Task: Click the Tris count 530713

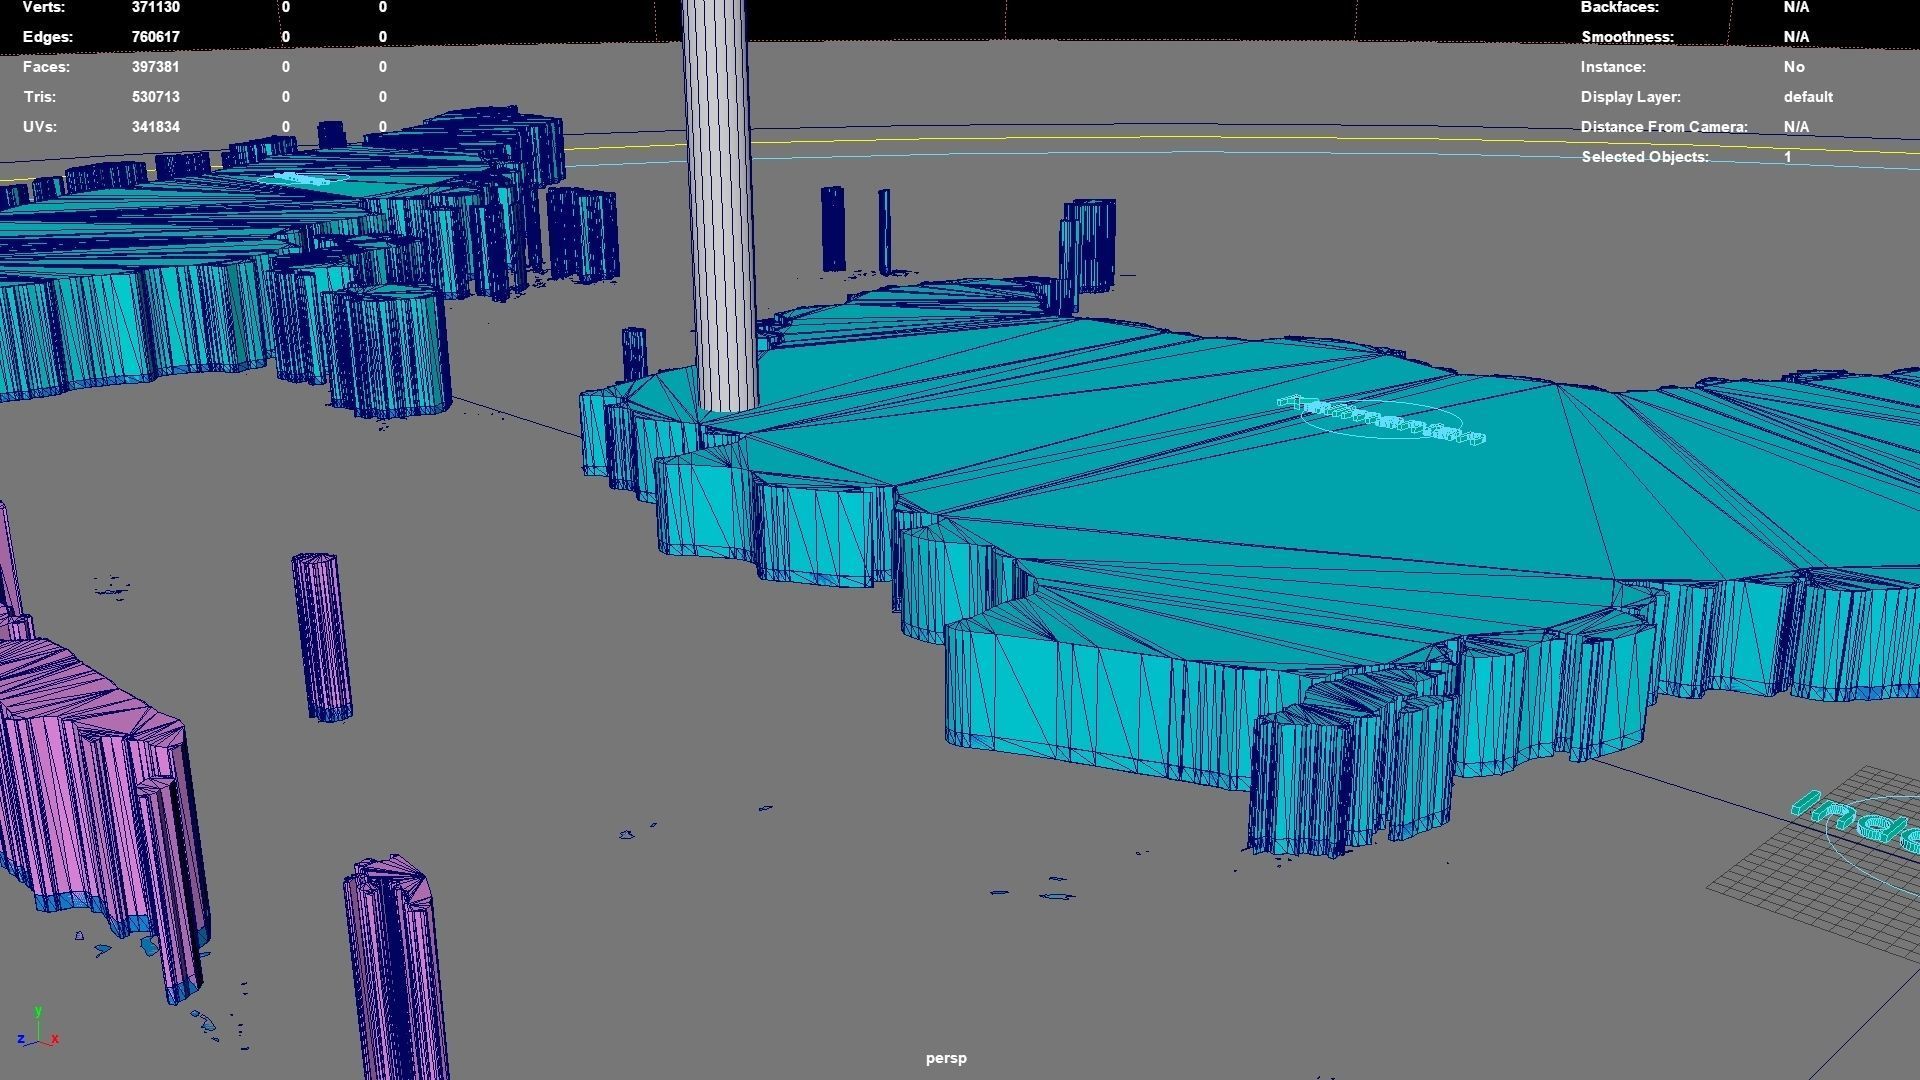Action: (x=155, y=97)
